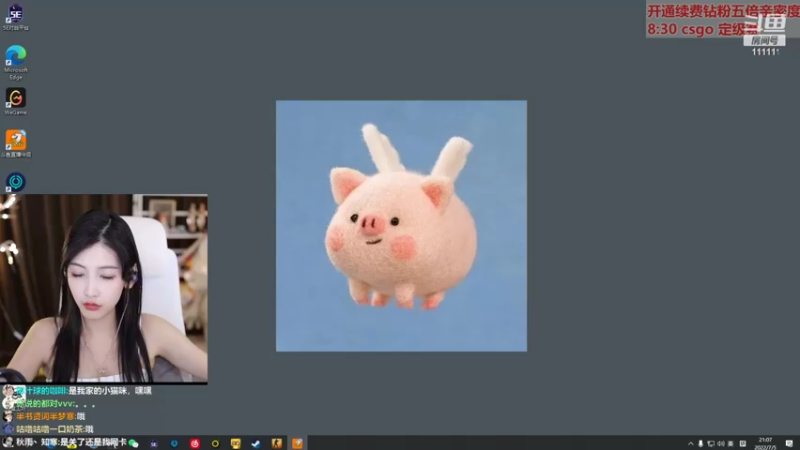Click the input method language indicator
800x450 pixels.
[x=731, y=443]
